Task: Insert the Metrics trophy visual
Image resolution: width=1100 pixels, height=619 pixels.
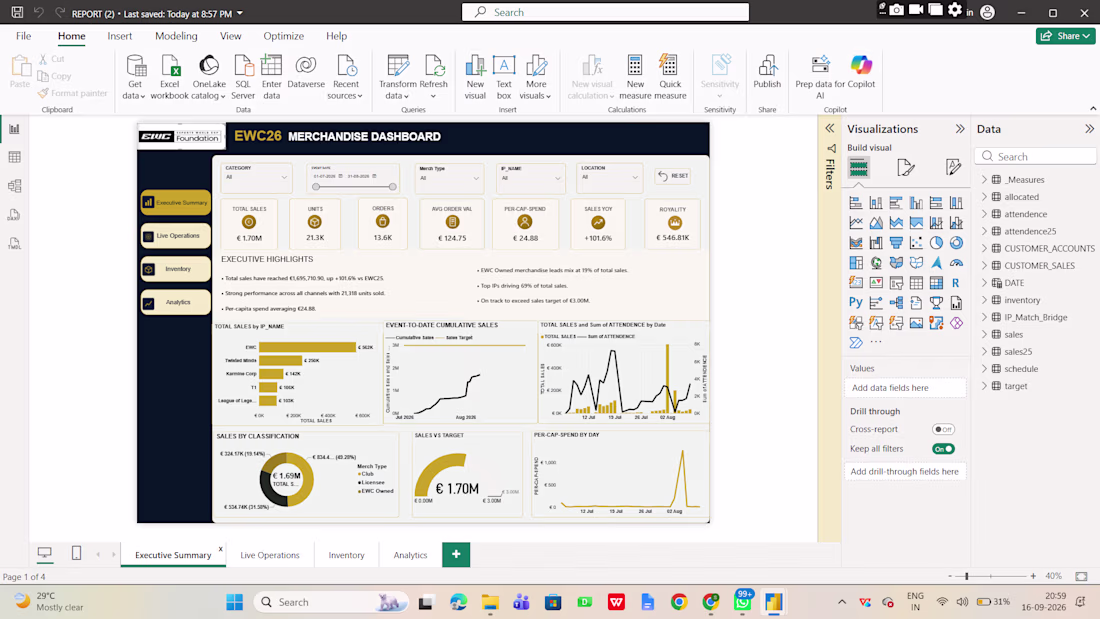Action: tap(937, 302)
